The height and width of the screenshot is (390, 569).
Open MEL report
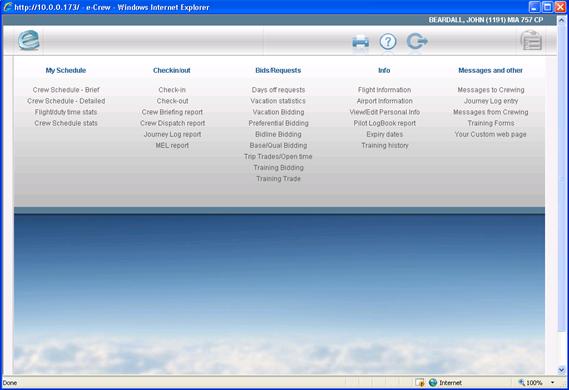click(x=172, y=145)
